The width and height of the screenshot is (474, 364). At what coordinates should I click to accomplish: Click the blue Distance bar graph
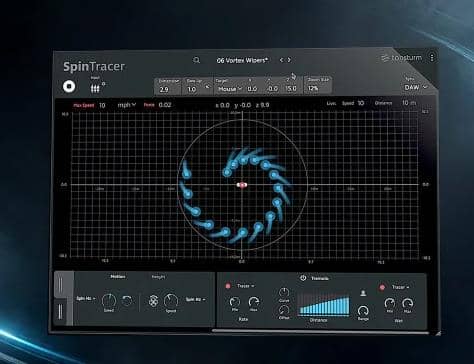(324, 306)
